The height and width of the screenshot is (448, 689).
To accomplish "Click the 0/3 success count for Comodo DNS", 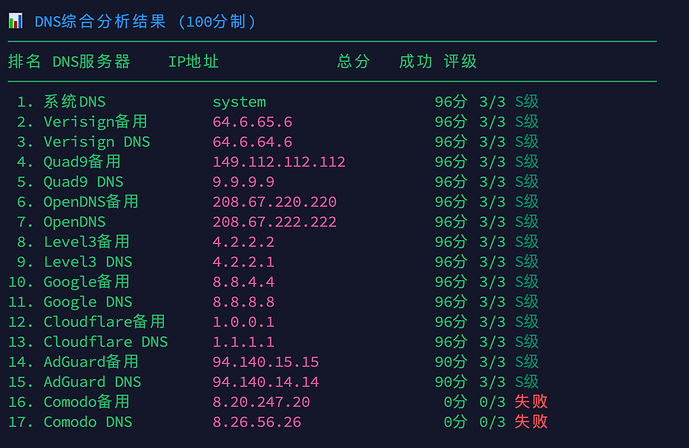I will 493,423.
